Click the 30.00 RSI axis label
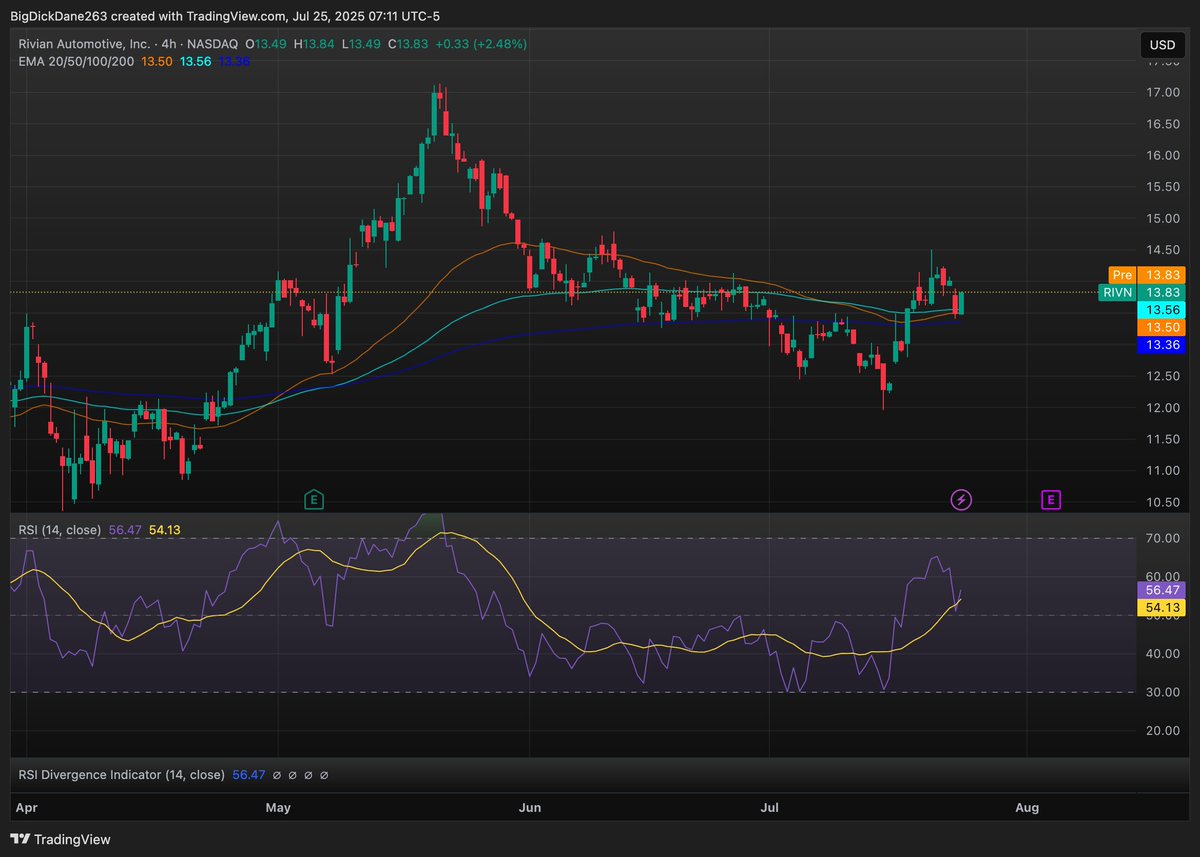 click(1165, 692)
